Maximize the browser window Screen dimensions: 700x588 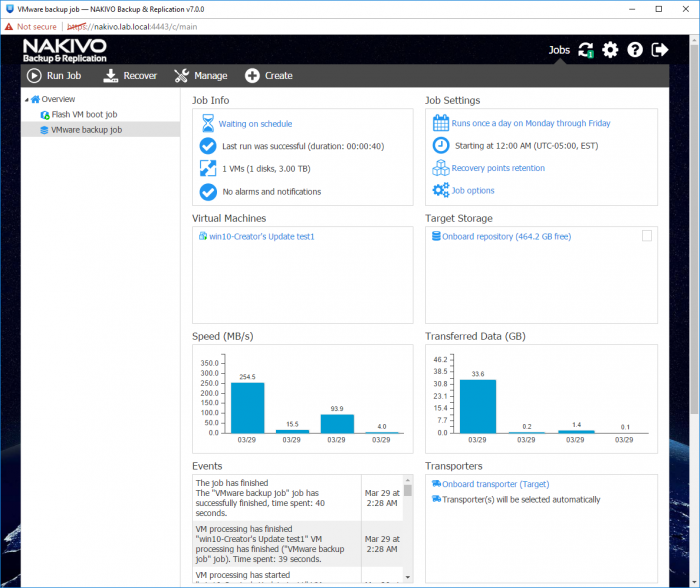point(658,9)
